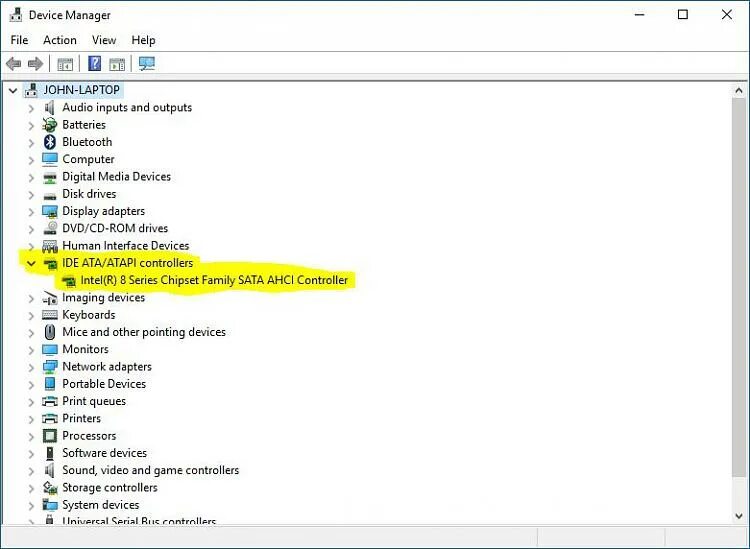Click the Processors chip icon

(x=50, y=436)
